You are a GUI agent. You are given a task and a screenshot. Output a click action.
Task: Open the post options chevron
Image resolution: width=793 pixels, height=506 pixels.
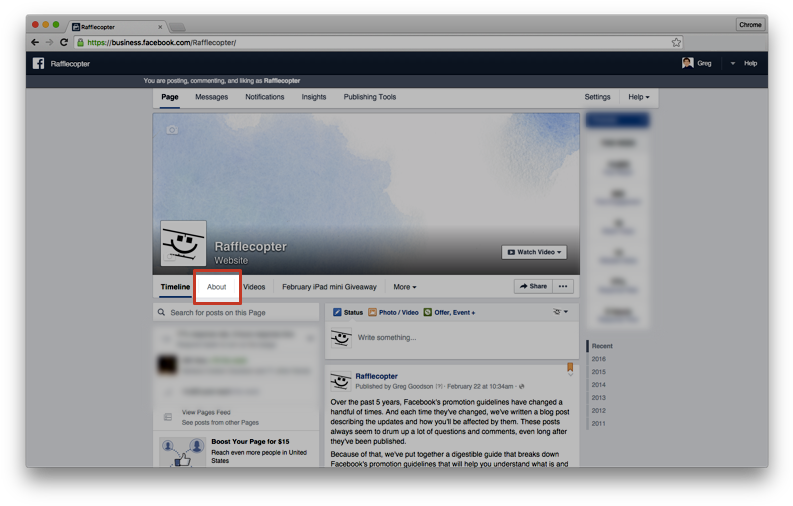coord(570,375)
